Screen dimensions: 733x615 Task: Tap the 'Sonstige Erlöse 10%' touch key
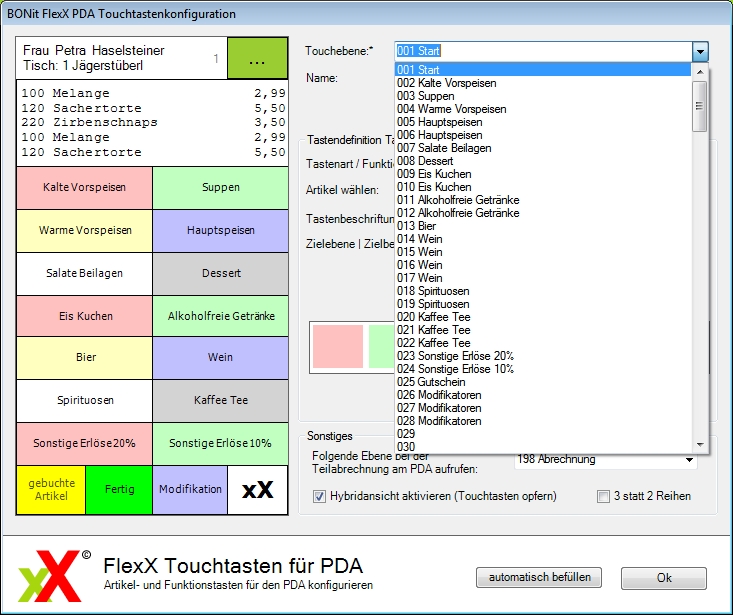coord(221,443)
